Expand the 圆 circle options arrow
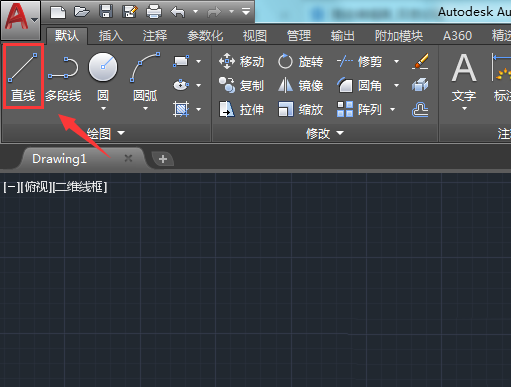This screenshot has width=511, height=387. [x=103, y=108]
